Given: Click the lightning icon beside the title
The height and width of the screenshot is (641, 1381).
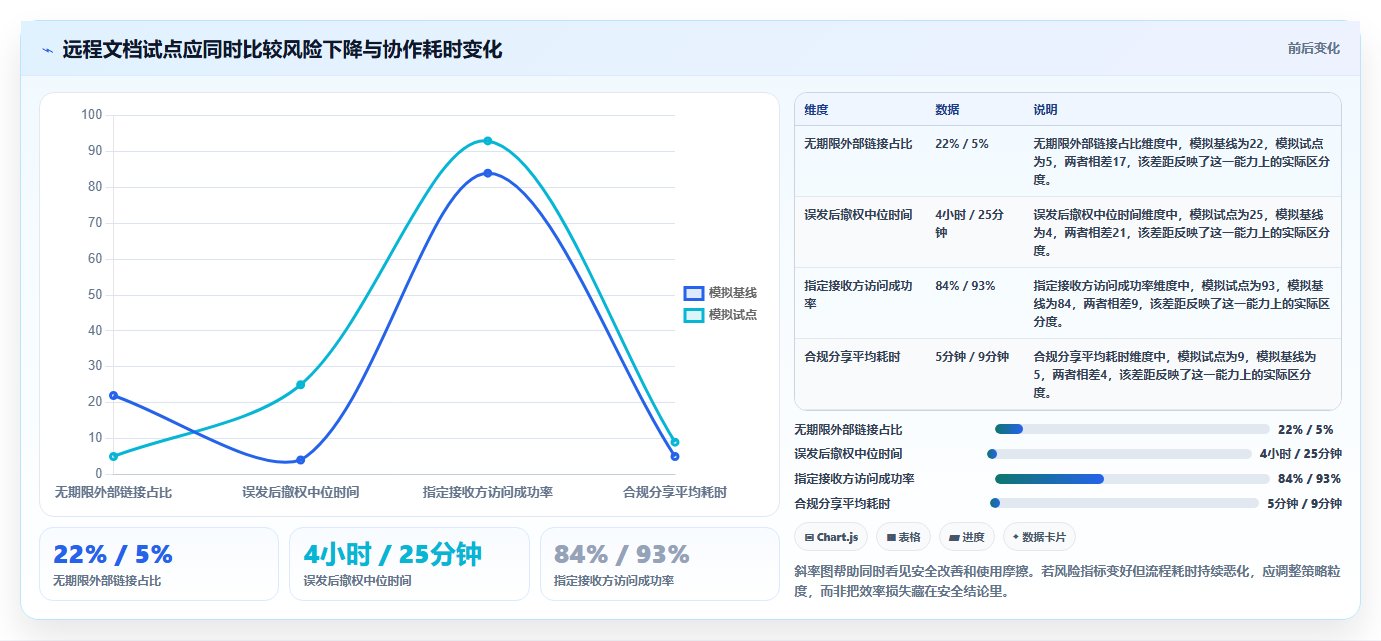Looking at the screenshot, I should [47, 50].
